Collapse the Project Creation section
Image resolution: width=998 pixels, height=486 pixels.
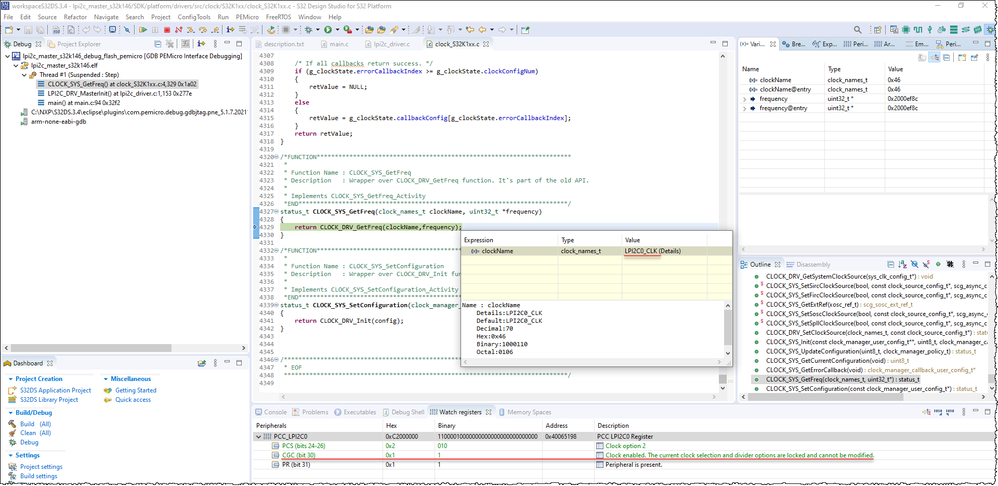point(11,379)
